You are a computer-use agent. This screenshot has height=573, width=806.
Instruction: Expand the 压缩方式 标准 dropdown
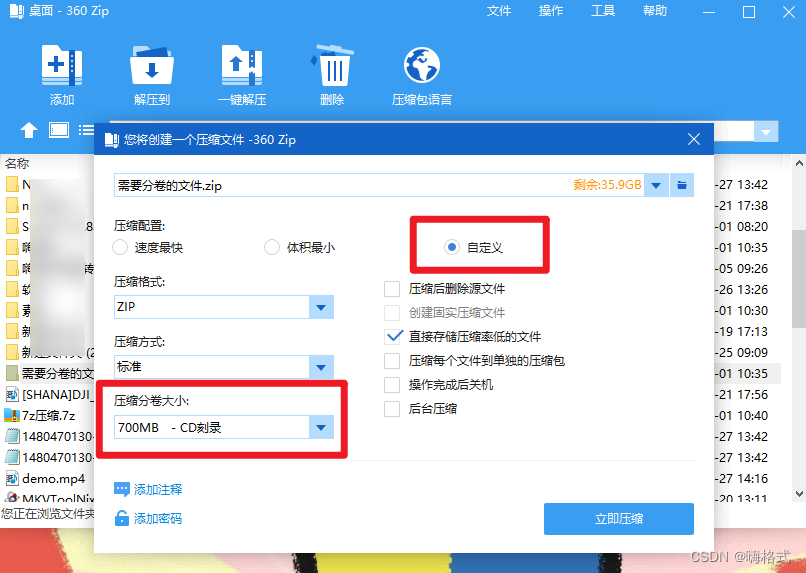point(321,367)
